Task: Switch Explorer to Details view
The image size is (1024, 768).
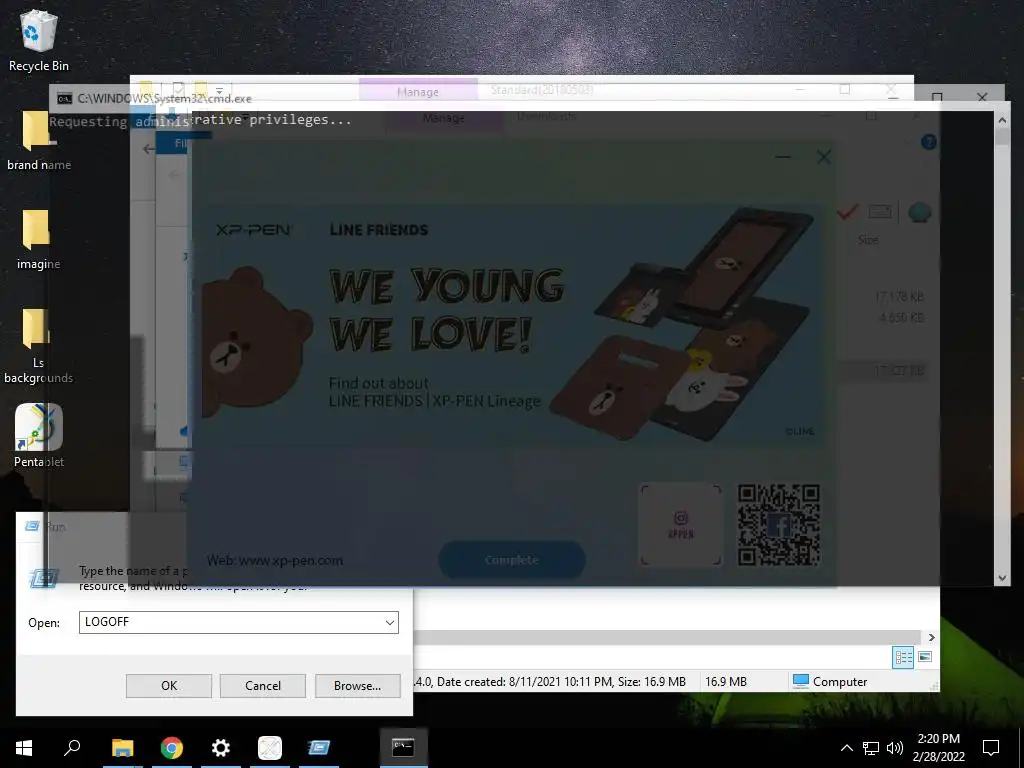Action: pos(903,657)
